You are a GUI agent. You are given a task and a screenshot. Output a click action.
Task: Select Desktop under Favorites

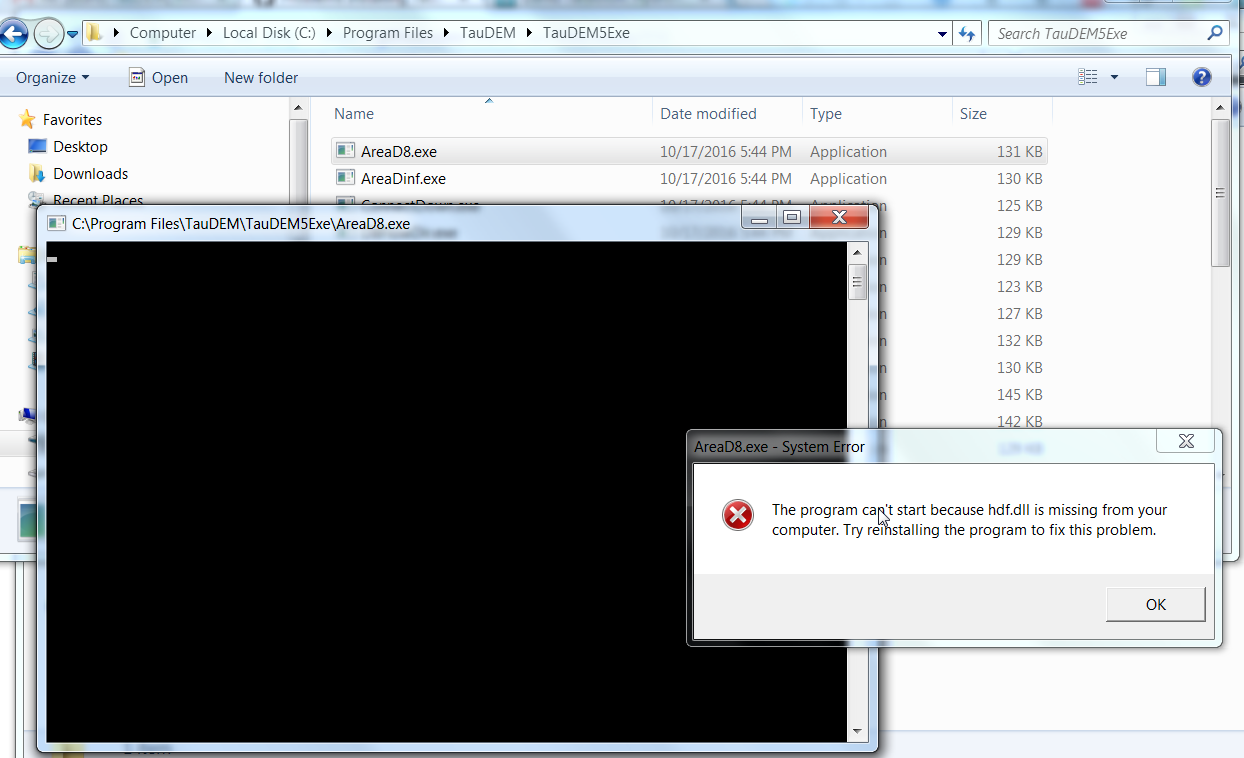coord(82,146)
